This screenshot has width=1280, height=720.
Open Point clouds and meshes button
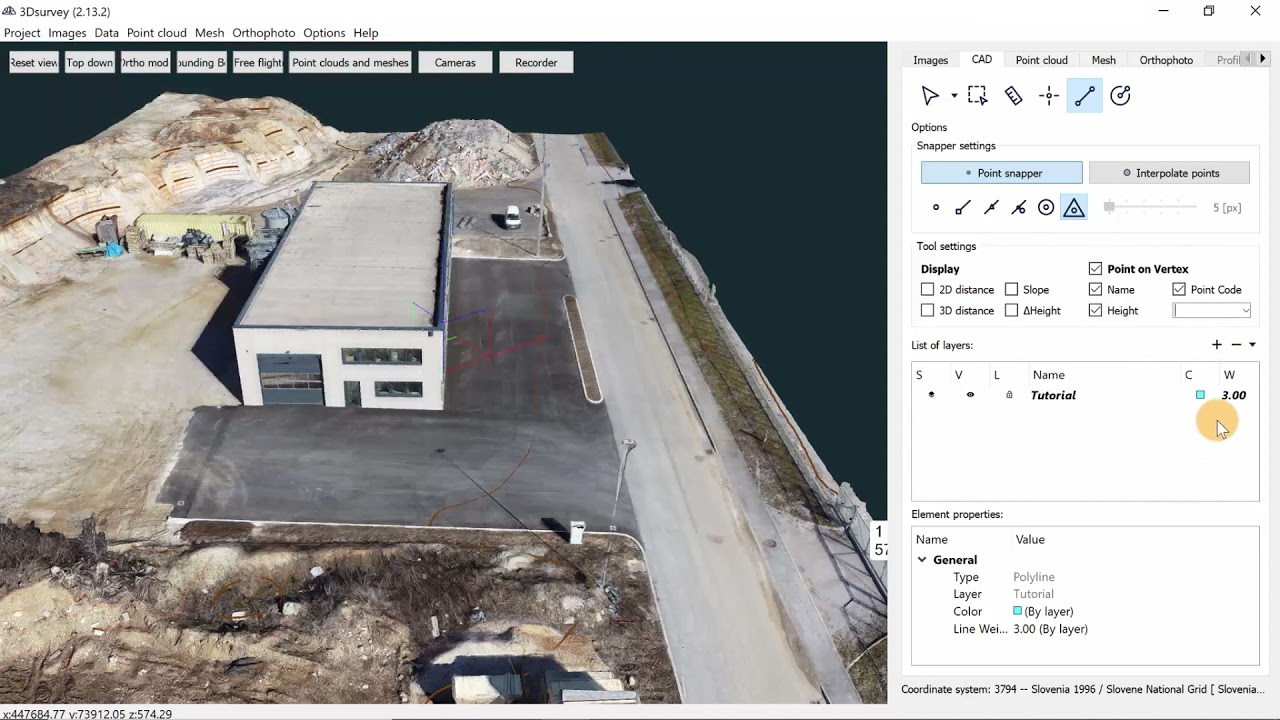[x=350, y=62]
